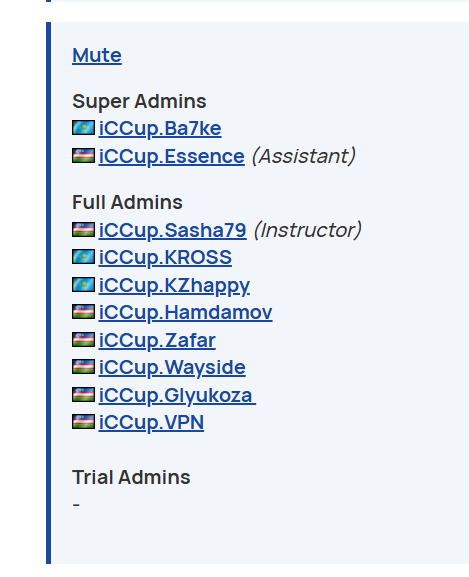The width and height of the screenshot is (469, 577).
Task: Click the flag icon beside iCCup.Hamdamov
Action: click(84, 312)
